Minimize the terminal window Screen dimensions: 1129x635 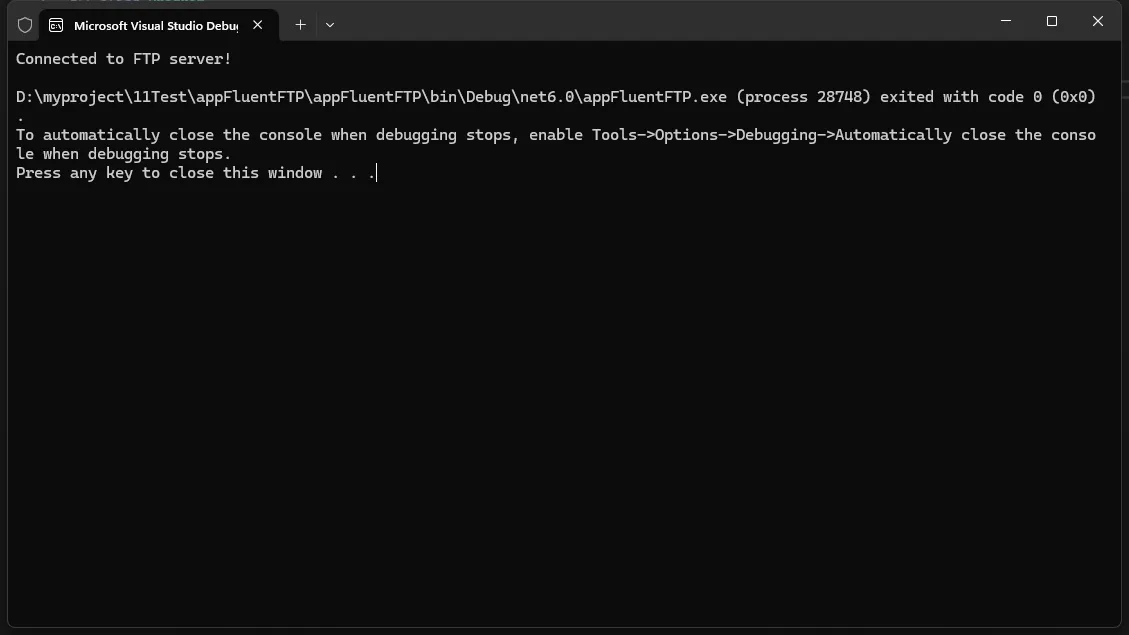click(x=1005, y=21)
